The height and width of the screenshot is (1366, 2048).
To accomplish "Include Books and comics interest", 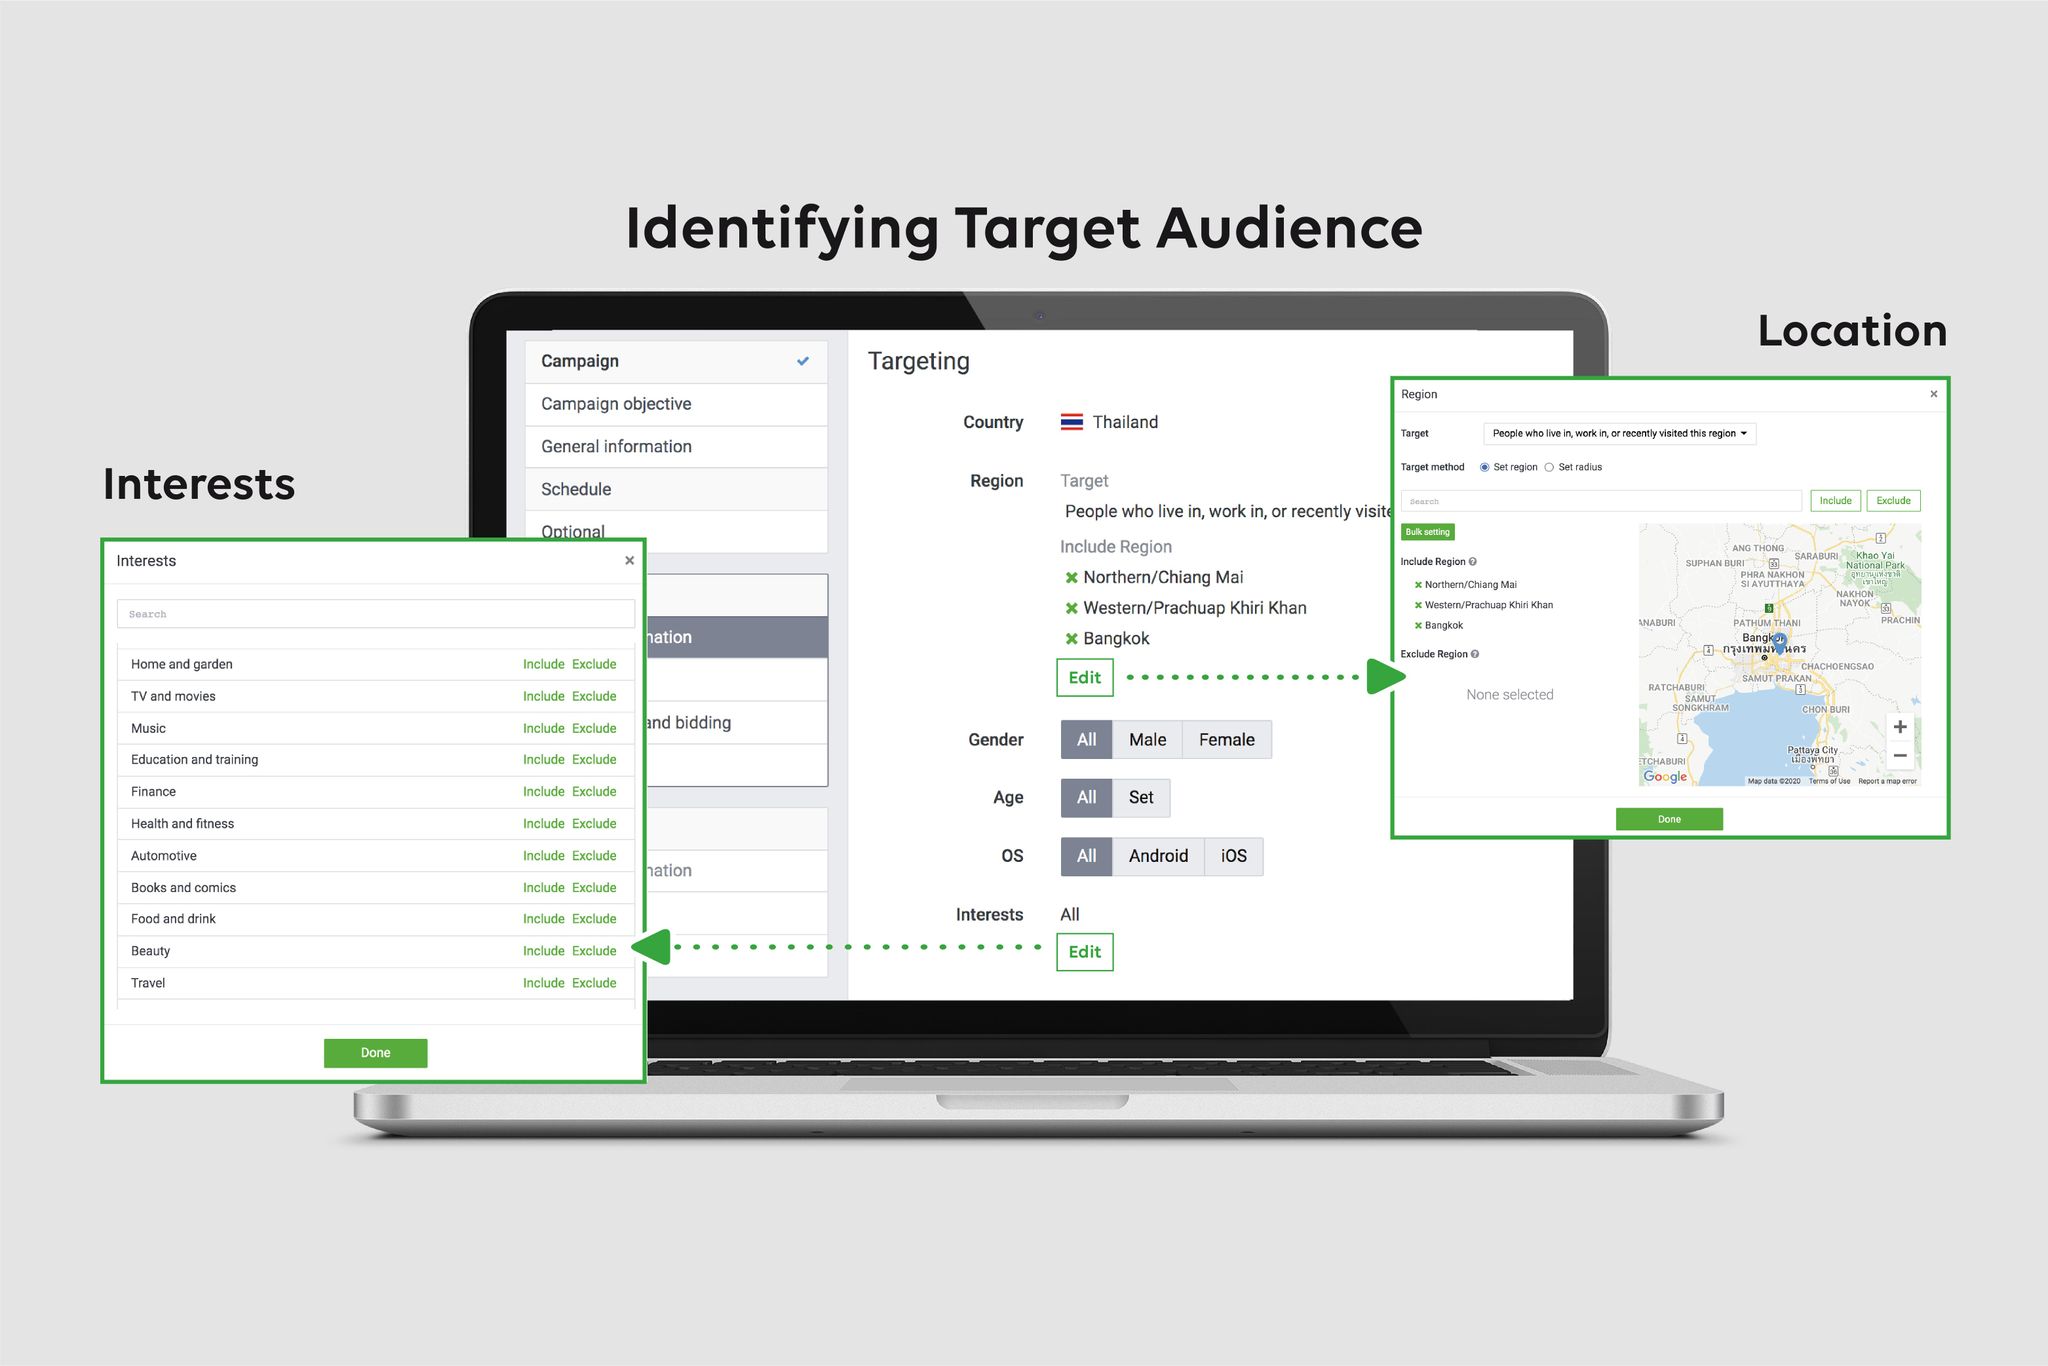I will [544, 888].
